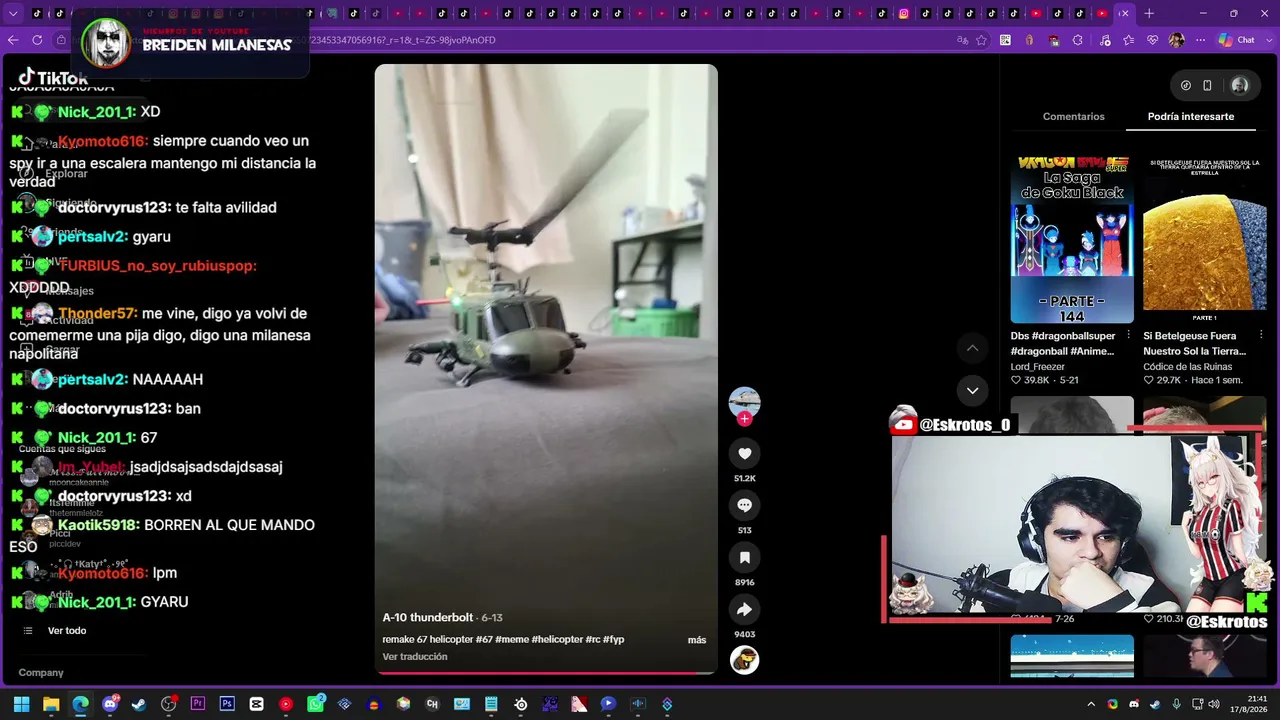Open the spinning sound disc icon
Viewport: 1280px width, 720px height.
click(x=744, y=660)
